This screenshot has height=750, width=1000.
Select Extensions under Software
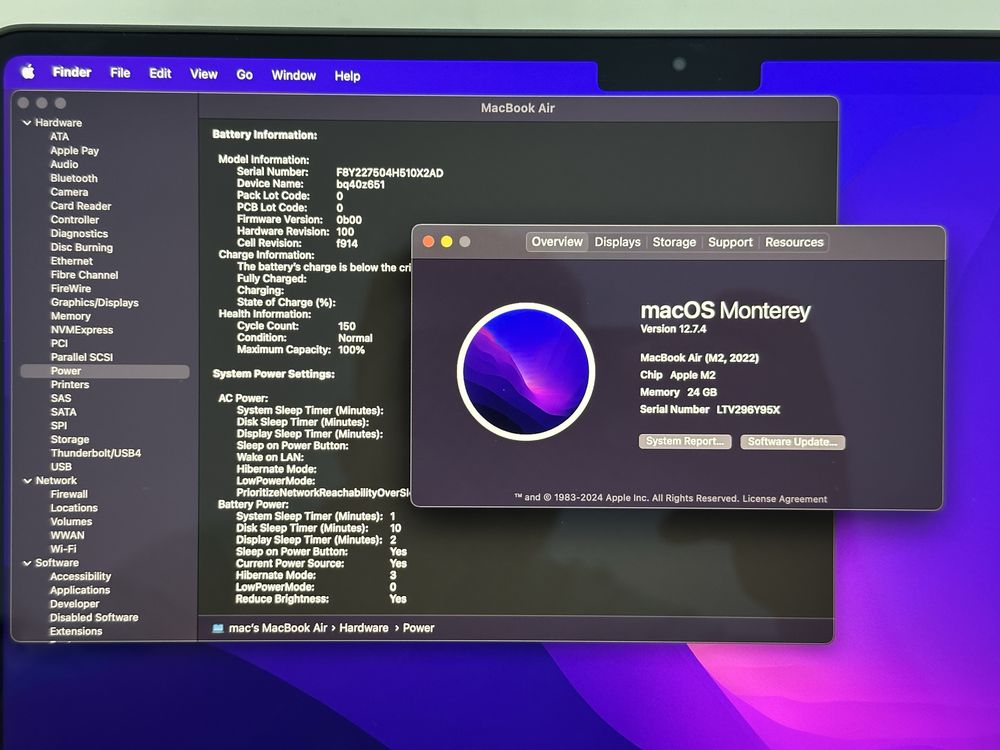pyautogui.click(x=76, y=631)
